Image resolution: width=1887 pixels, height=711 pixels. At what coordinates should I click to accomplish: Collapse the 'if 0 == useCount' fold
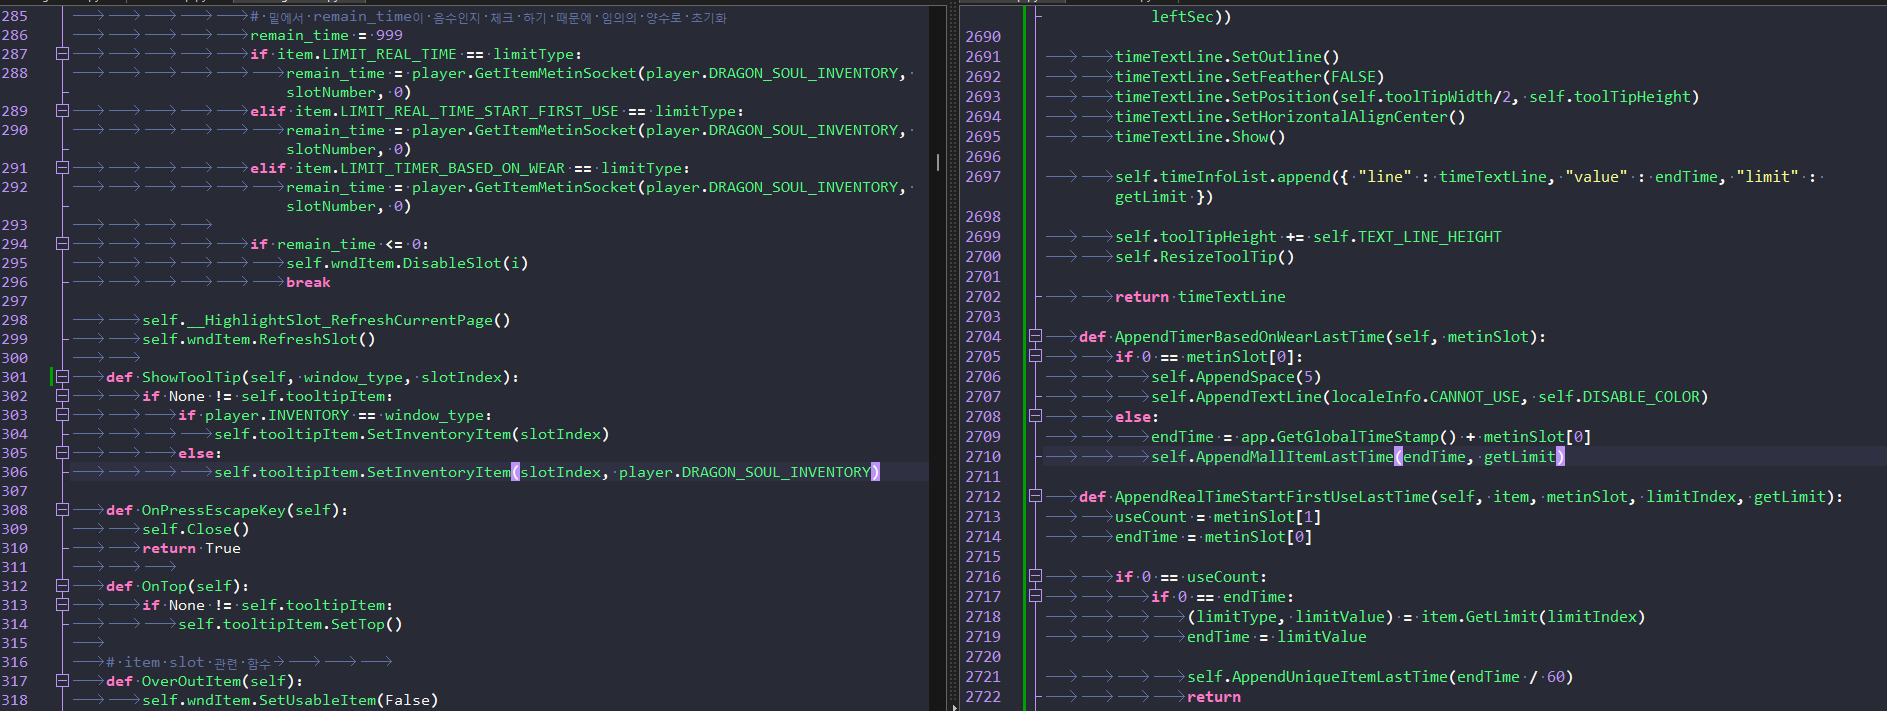pos(1035,577)
